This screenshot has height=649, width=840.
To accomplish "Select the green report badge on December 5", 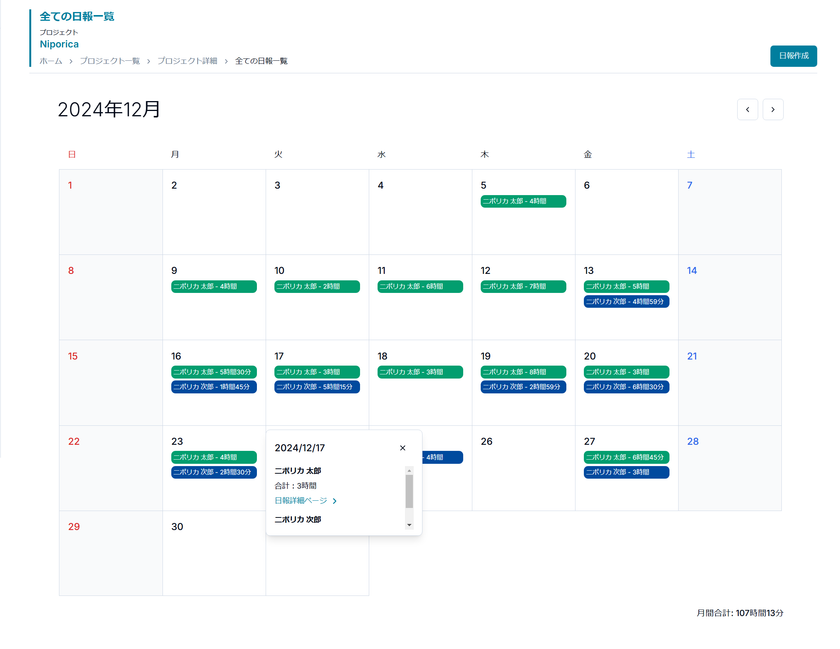I will pos(523,202).
